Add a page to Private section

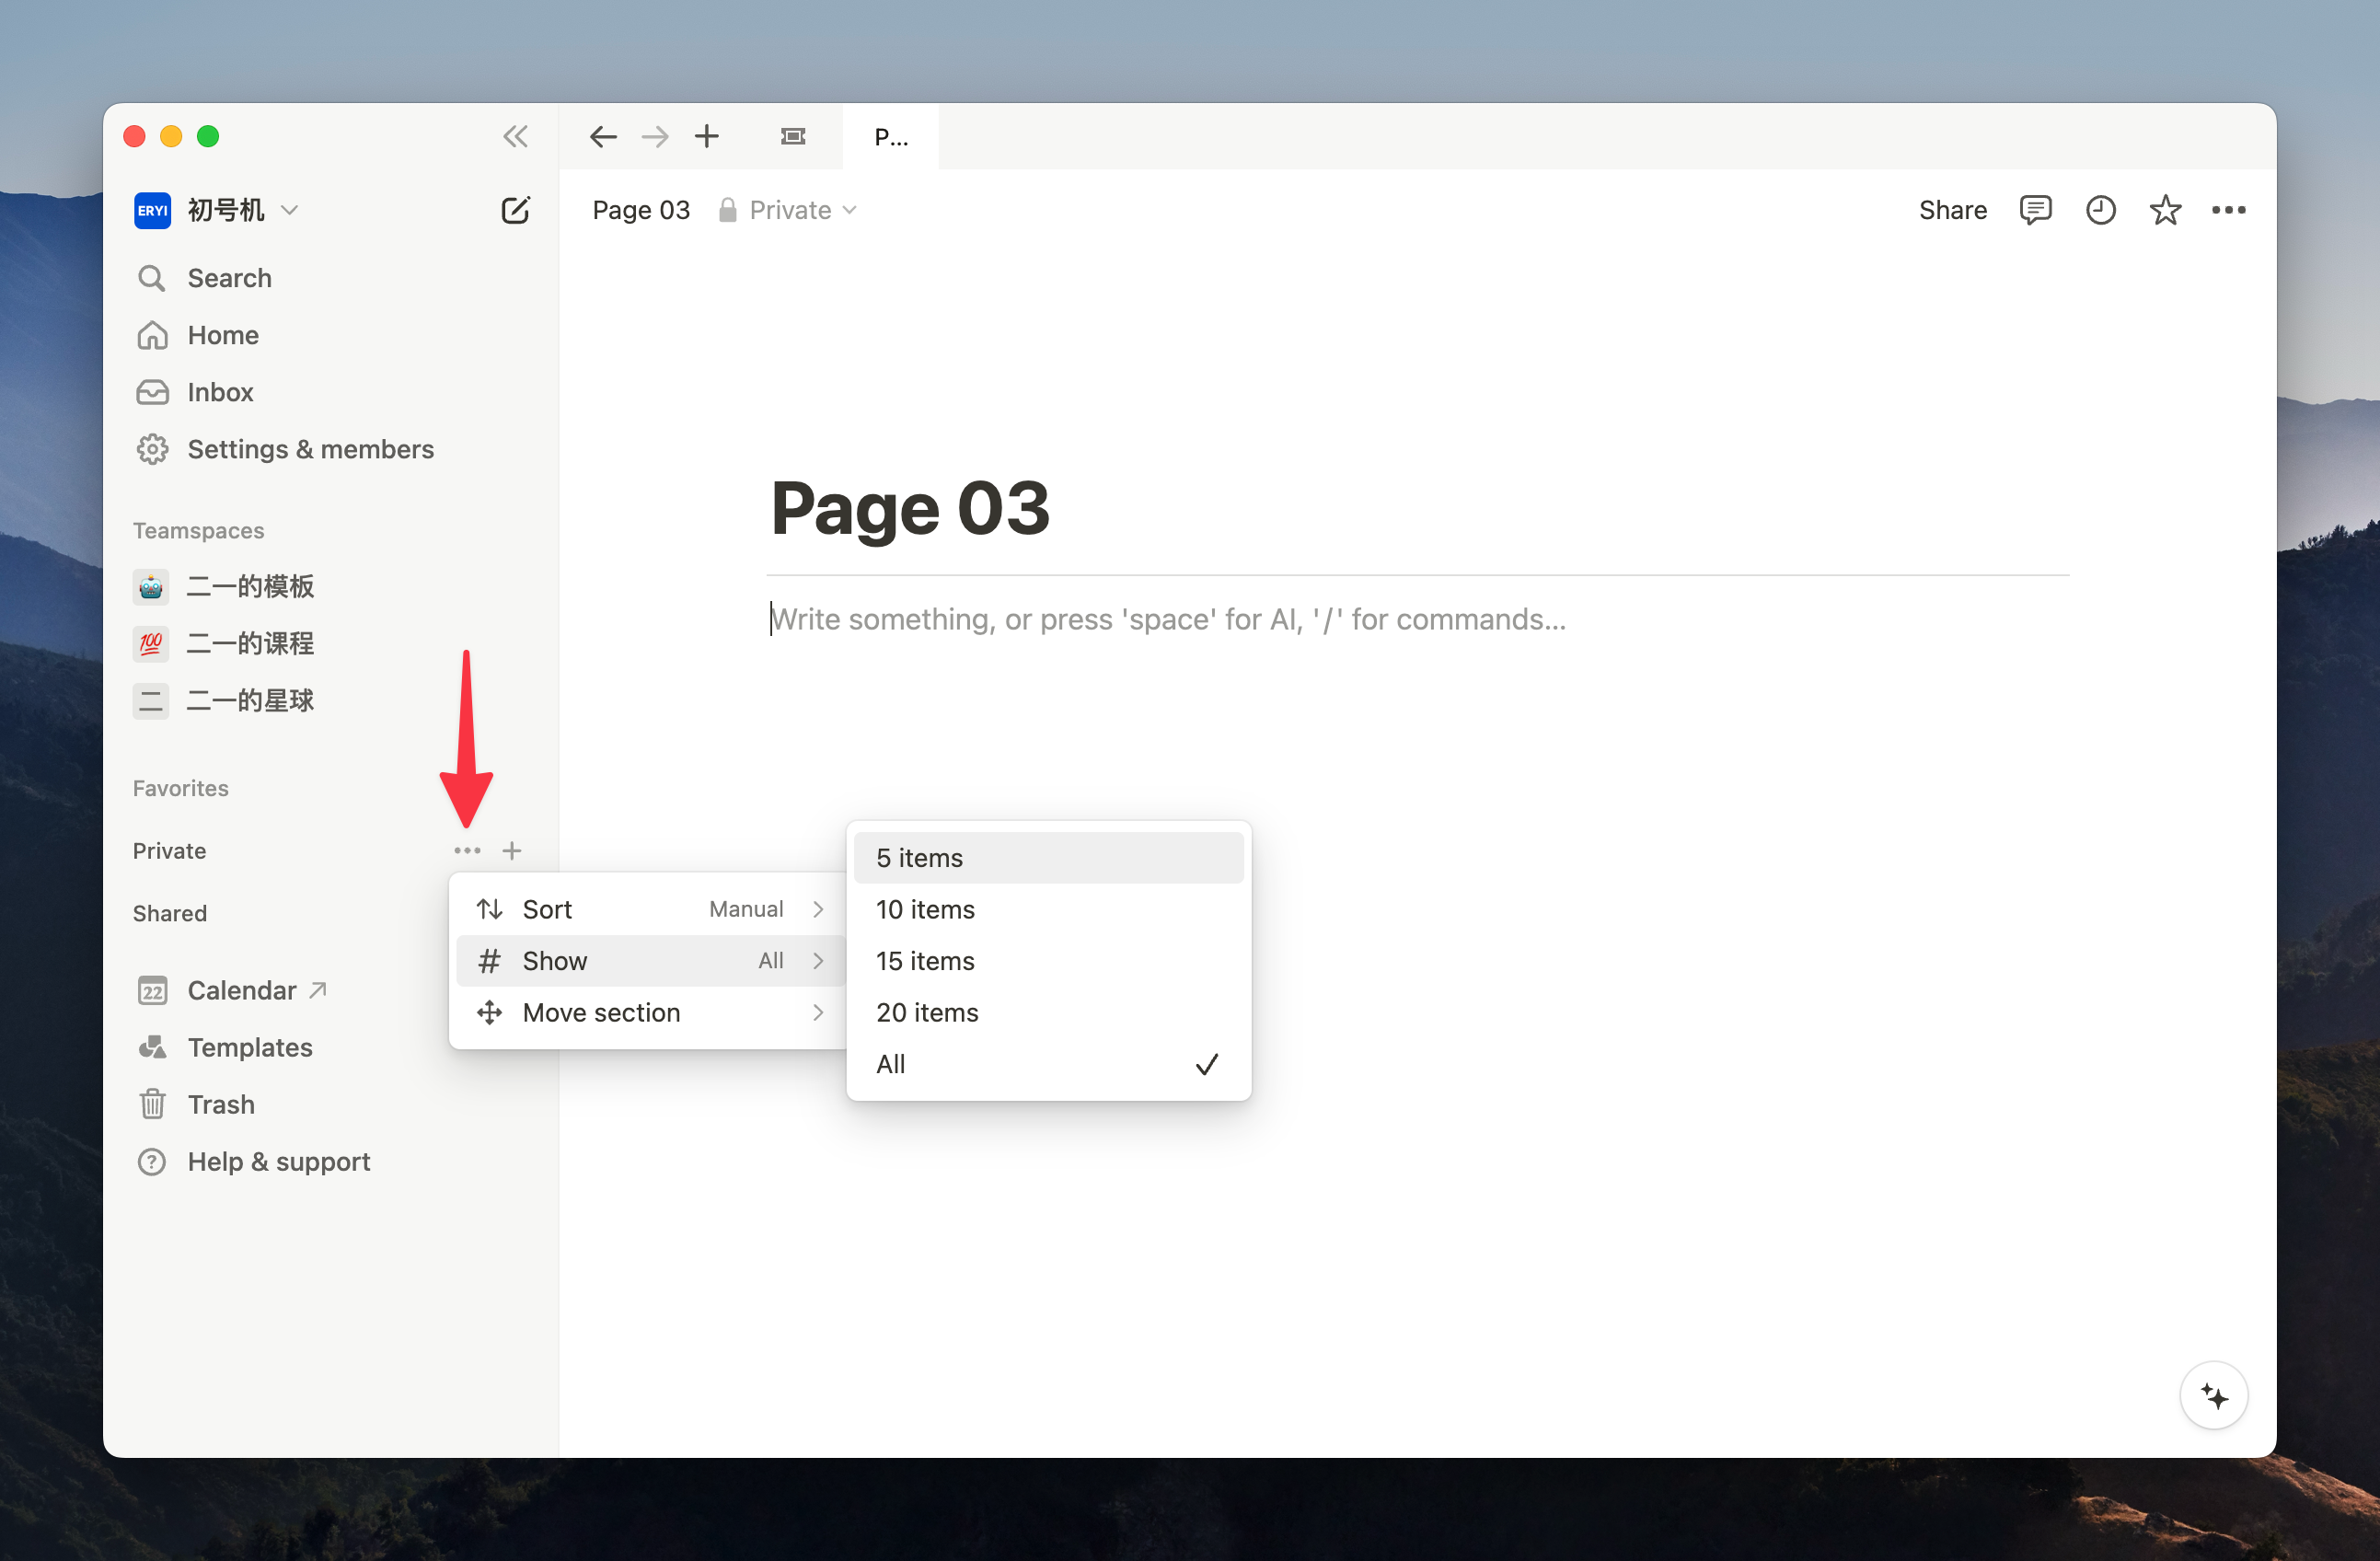[x=512, y=851]
